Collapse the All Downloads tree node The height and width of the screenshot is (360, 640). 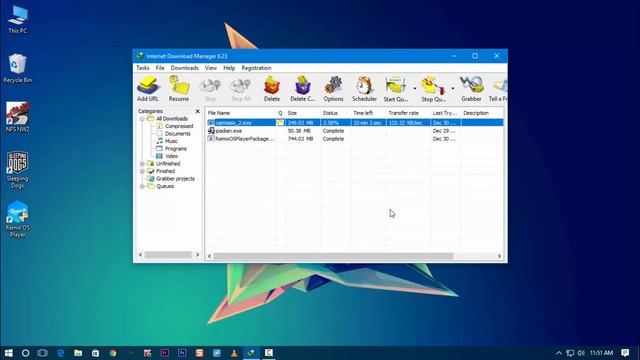[x=142, y=119]
